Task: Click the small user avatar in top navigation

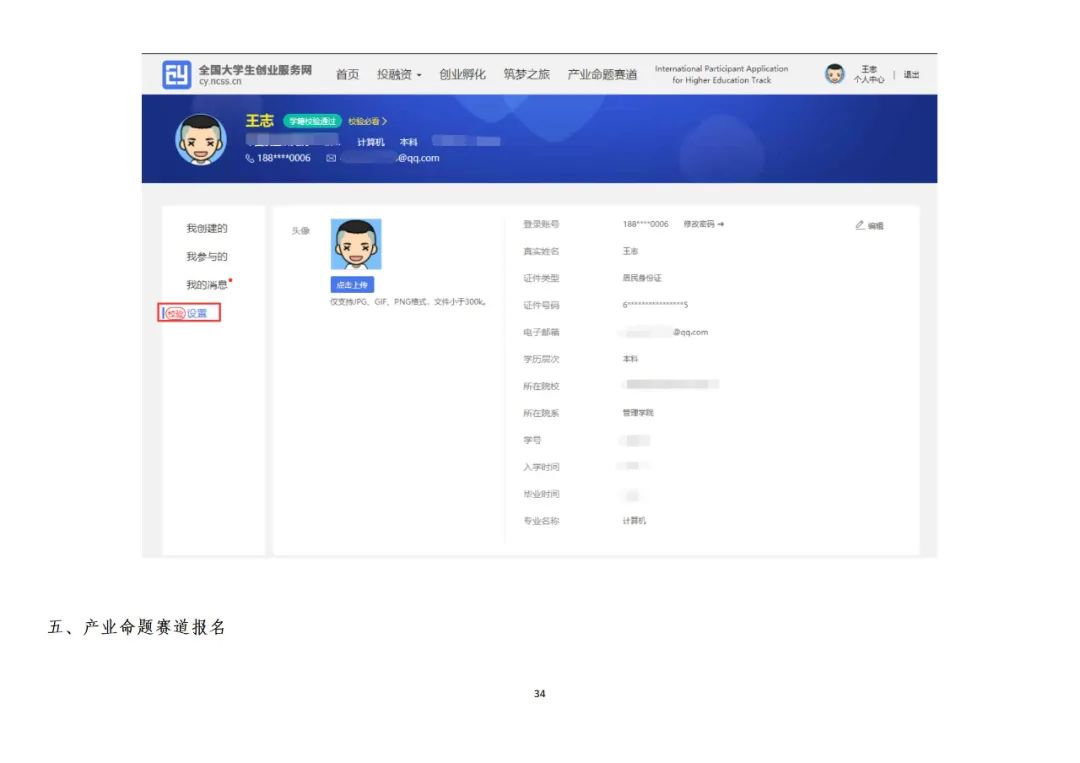Action: 834,74
